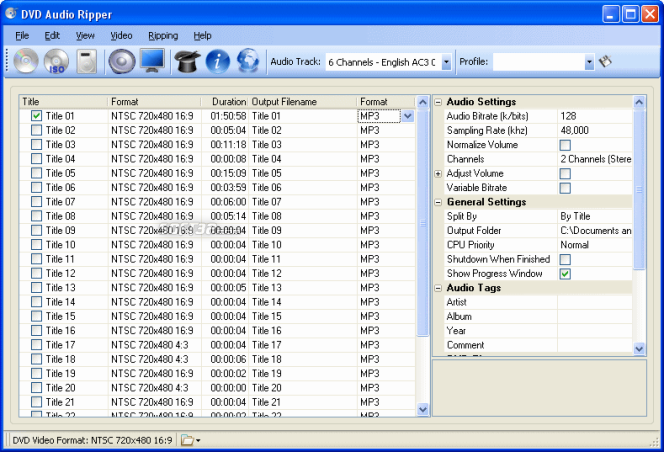
Task: Check the Title 05 checkbox
Action: [x=36, y=173]
